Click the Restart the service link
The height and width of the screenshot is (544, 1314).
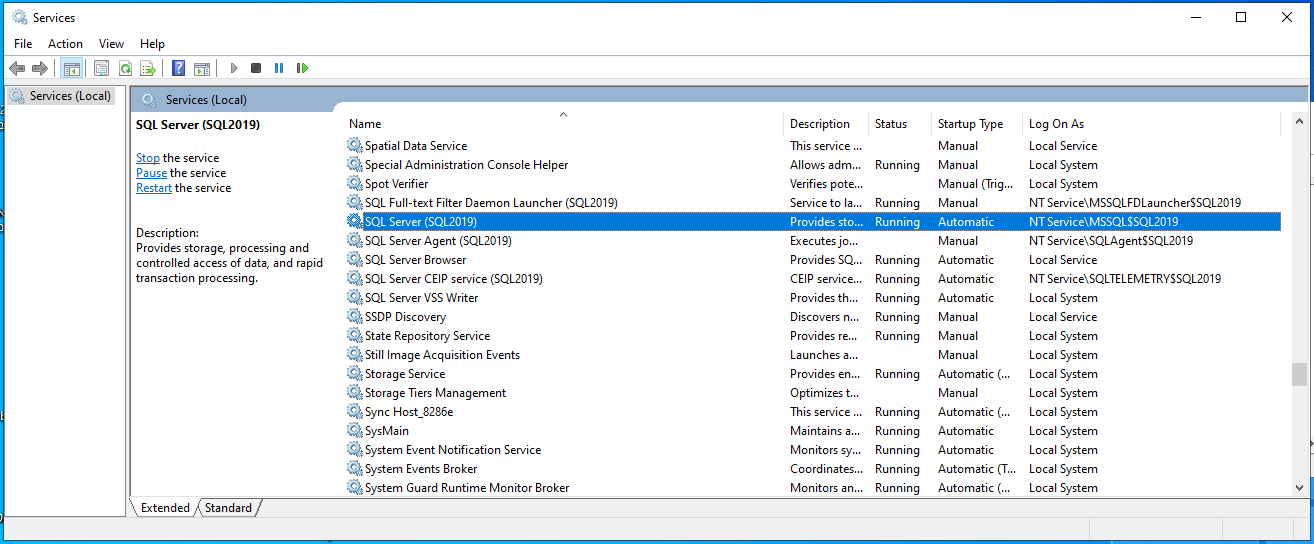tap(154, 188)
